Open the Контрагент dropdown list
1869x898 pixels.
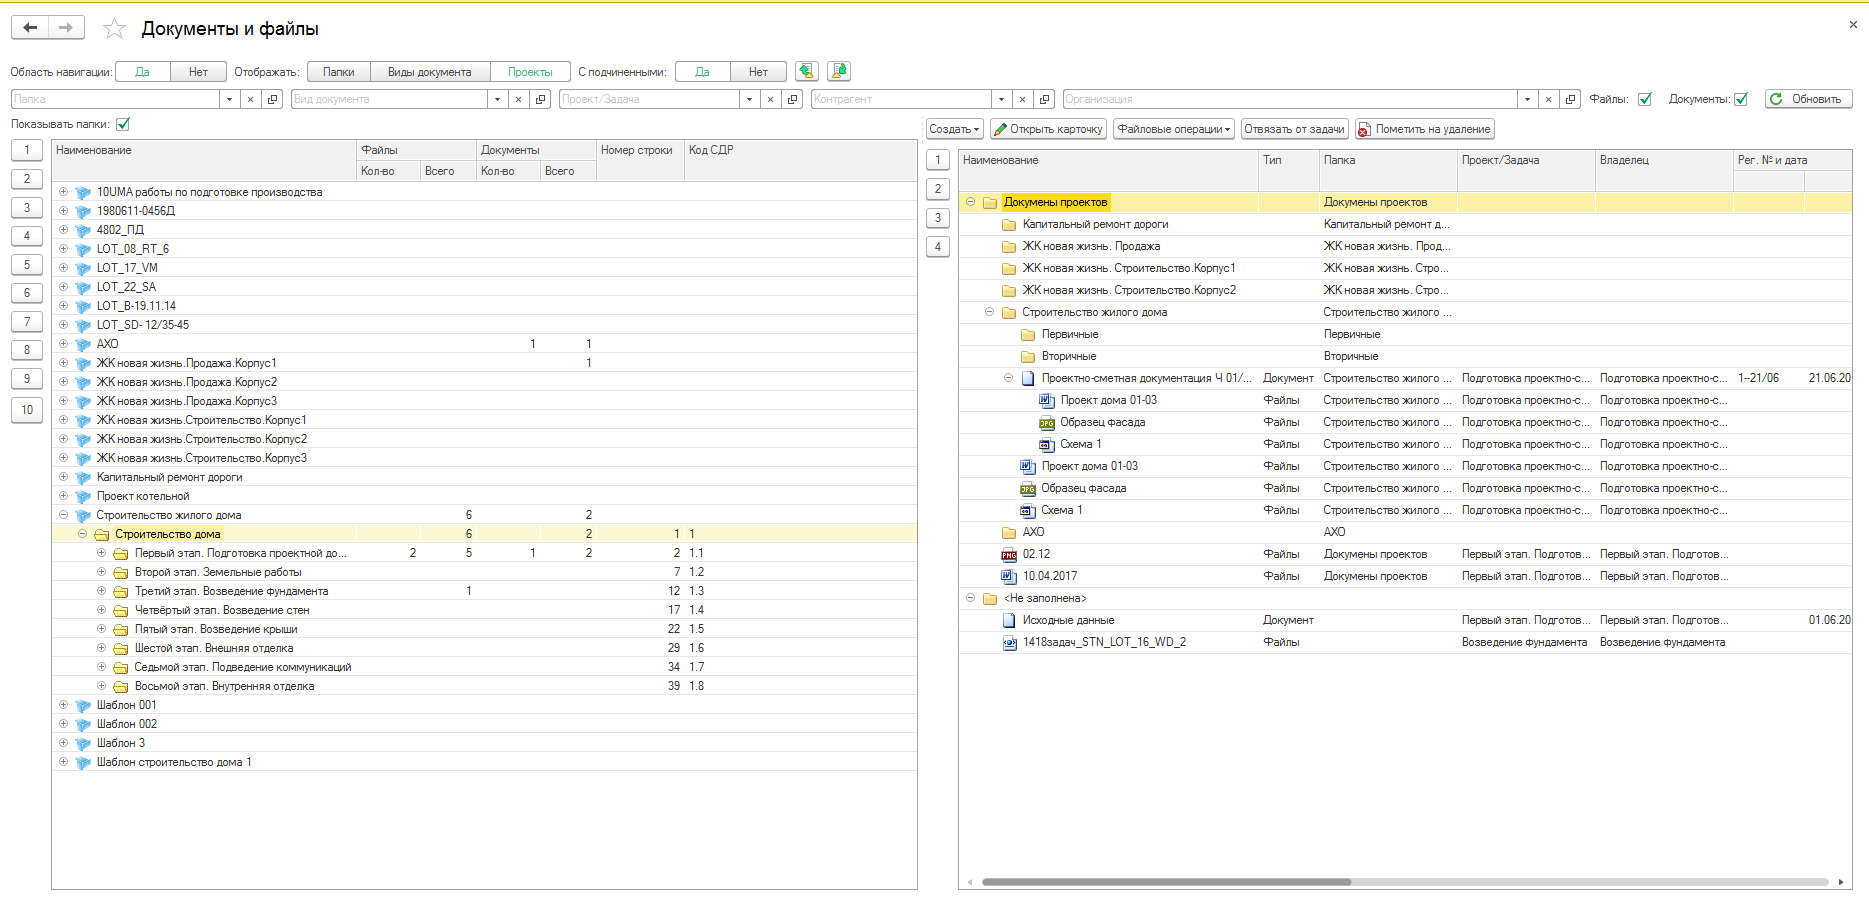[x=1001, y=99]
